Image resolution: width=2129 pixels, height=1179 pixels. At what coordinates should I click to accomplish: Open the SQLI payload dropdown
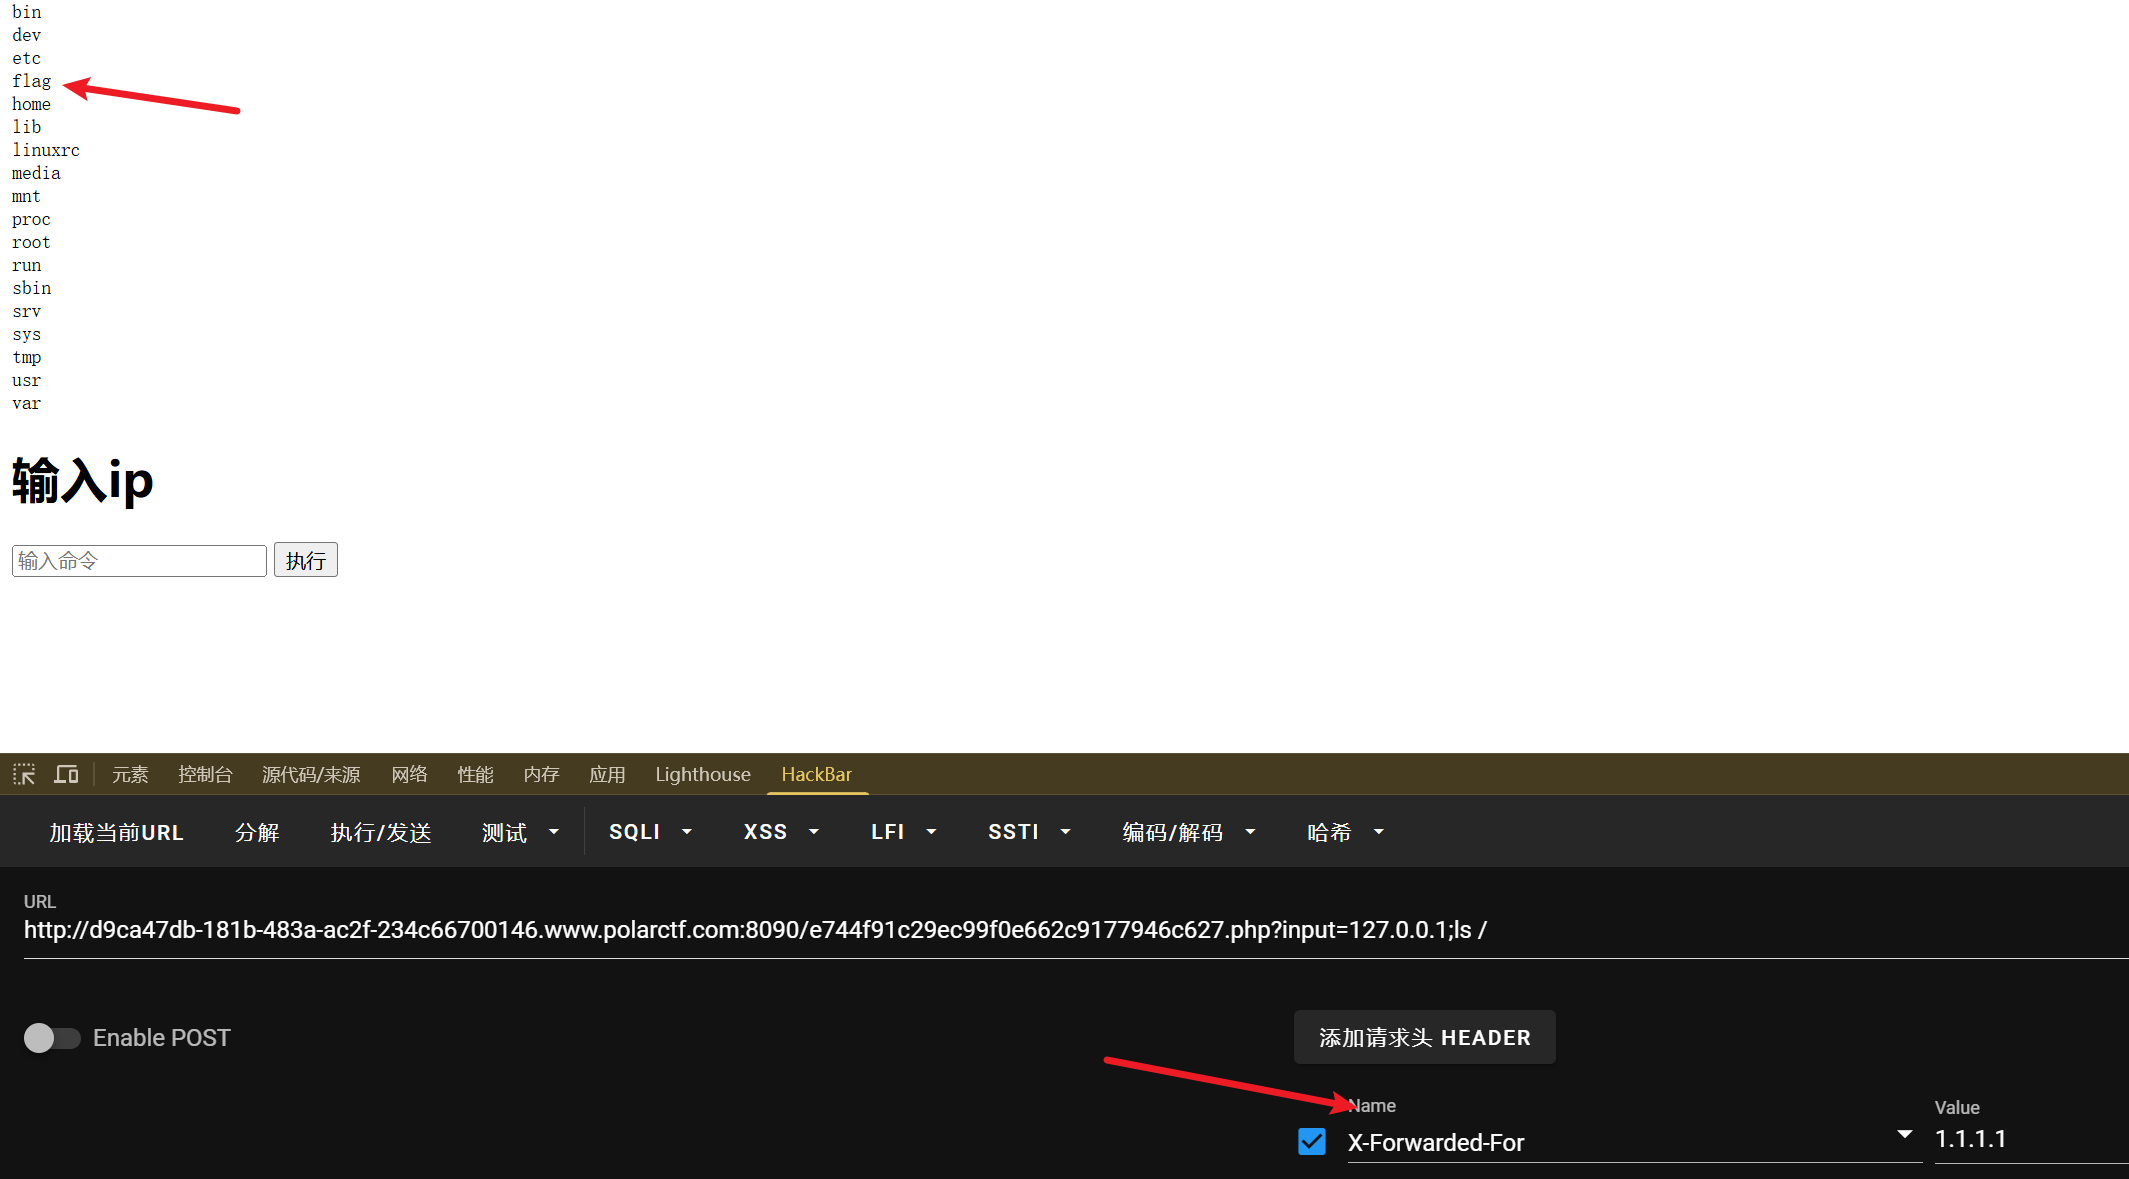tap(686, 831)
